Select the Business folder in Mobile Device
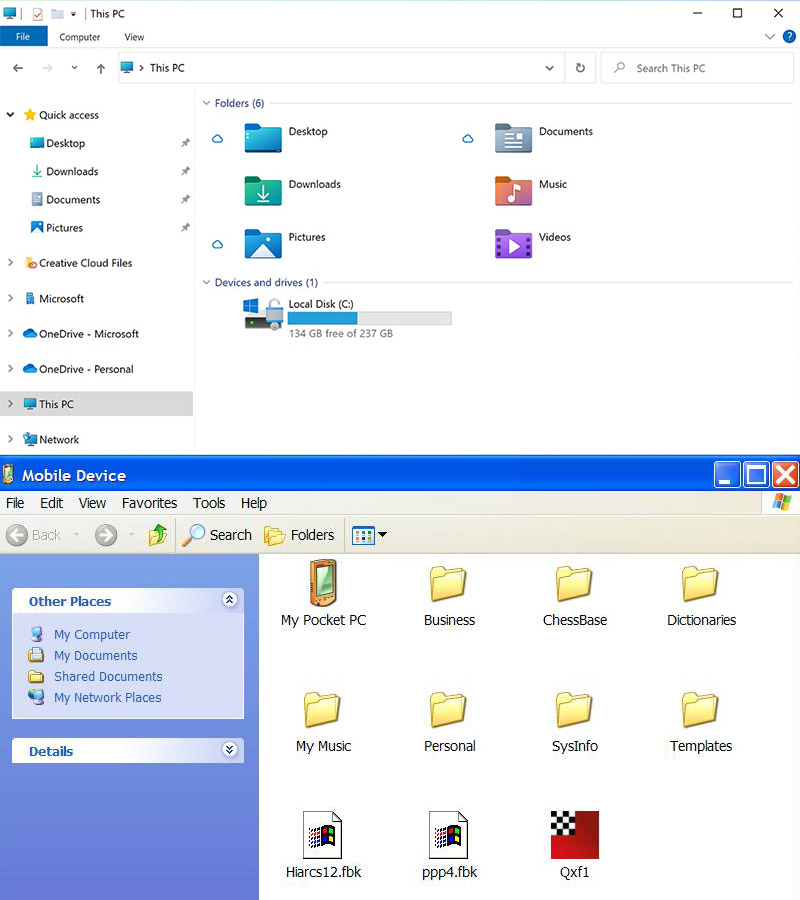Image resolution: width=800 pixels, height=900 pixels. [x=448, y=583]
